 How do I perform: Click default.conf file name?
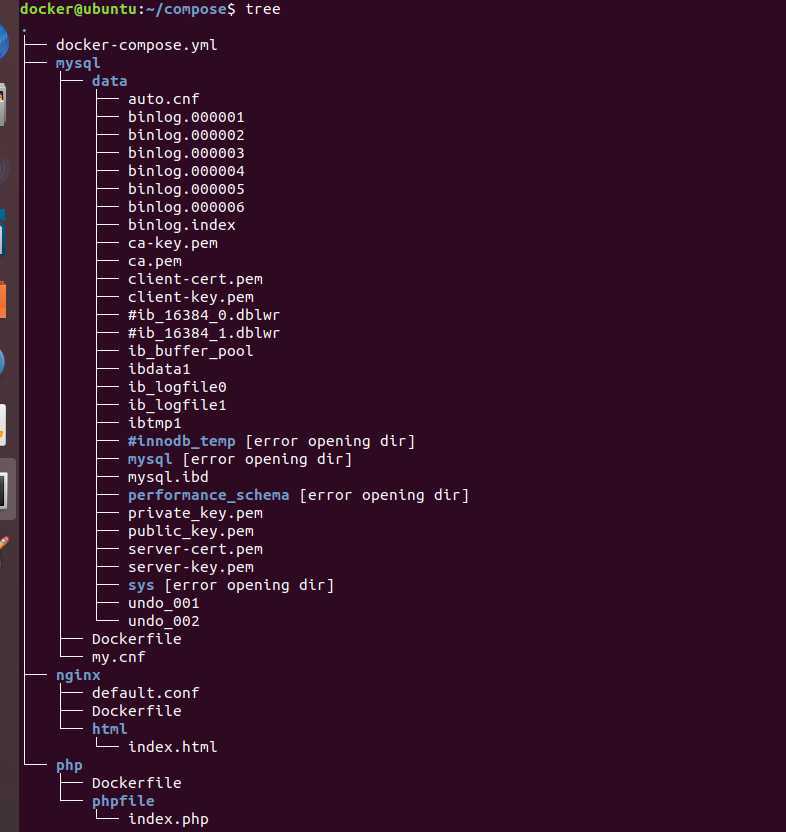click(145, 694)
